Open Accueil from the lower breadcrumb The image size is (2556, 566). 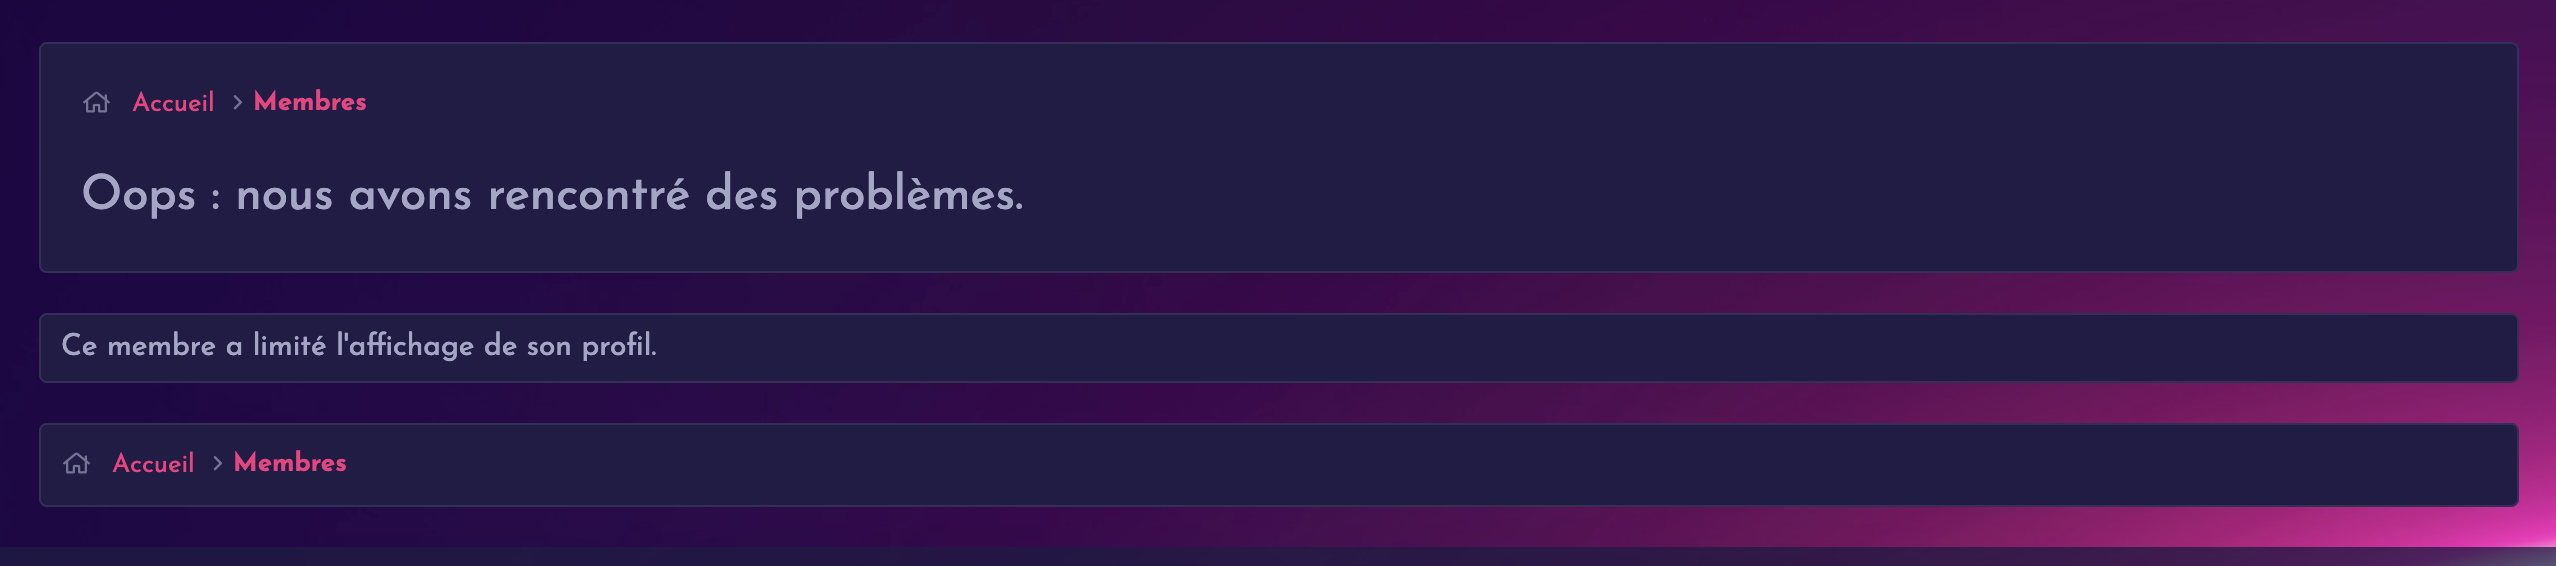coord(153,463)
